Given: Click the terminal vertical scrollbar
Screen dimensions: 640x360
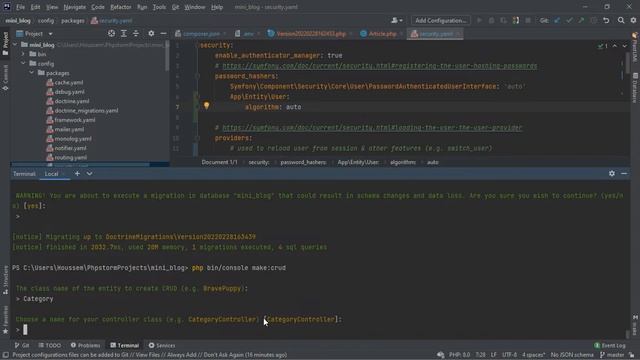Looking at the screenshot, I should [x=627, y=335].
